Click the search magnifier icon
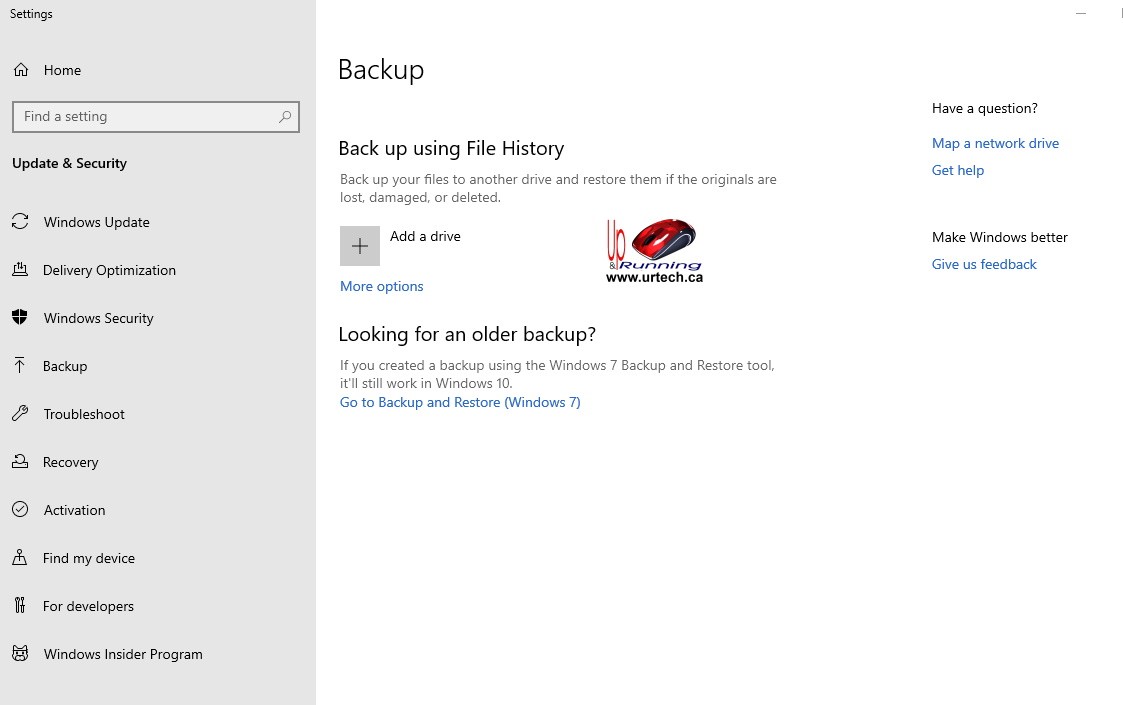The height and width of the screenshot is (705, 1123). click(x=285, y=117)
